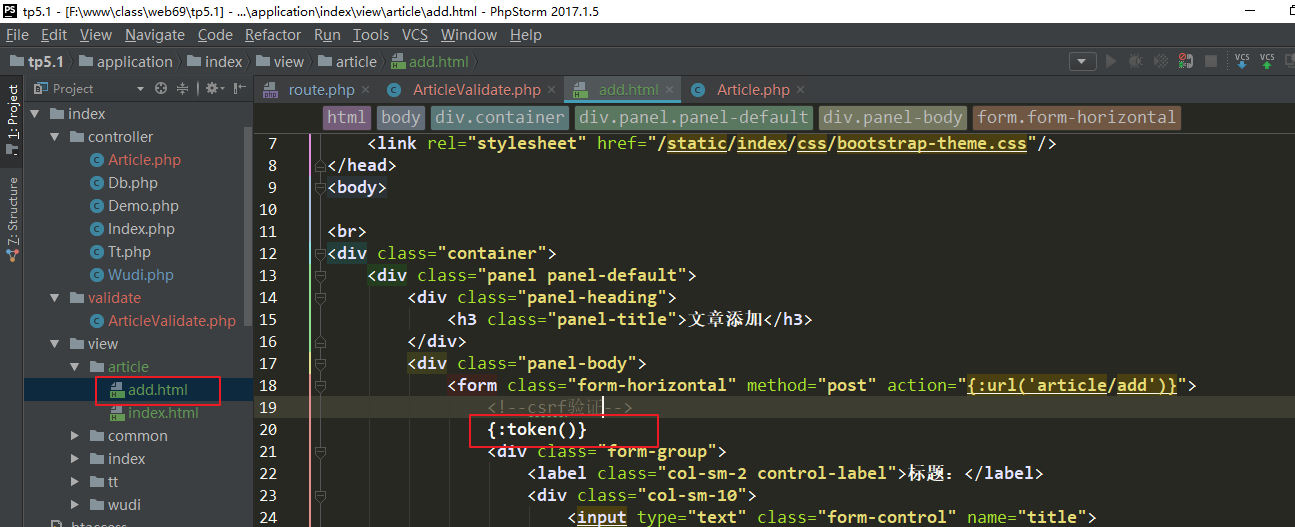Click the div.container structure breadcrumb
The image size is (1295, 527).
point(500,118)
